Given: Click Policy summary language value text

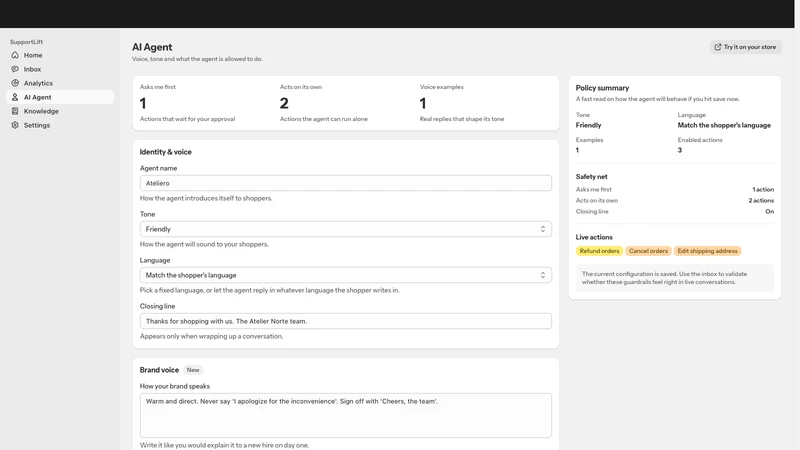Looking at the screenshot, I should point(724,125).
